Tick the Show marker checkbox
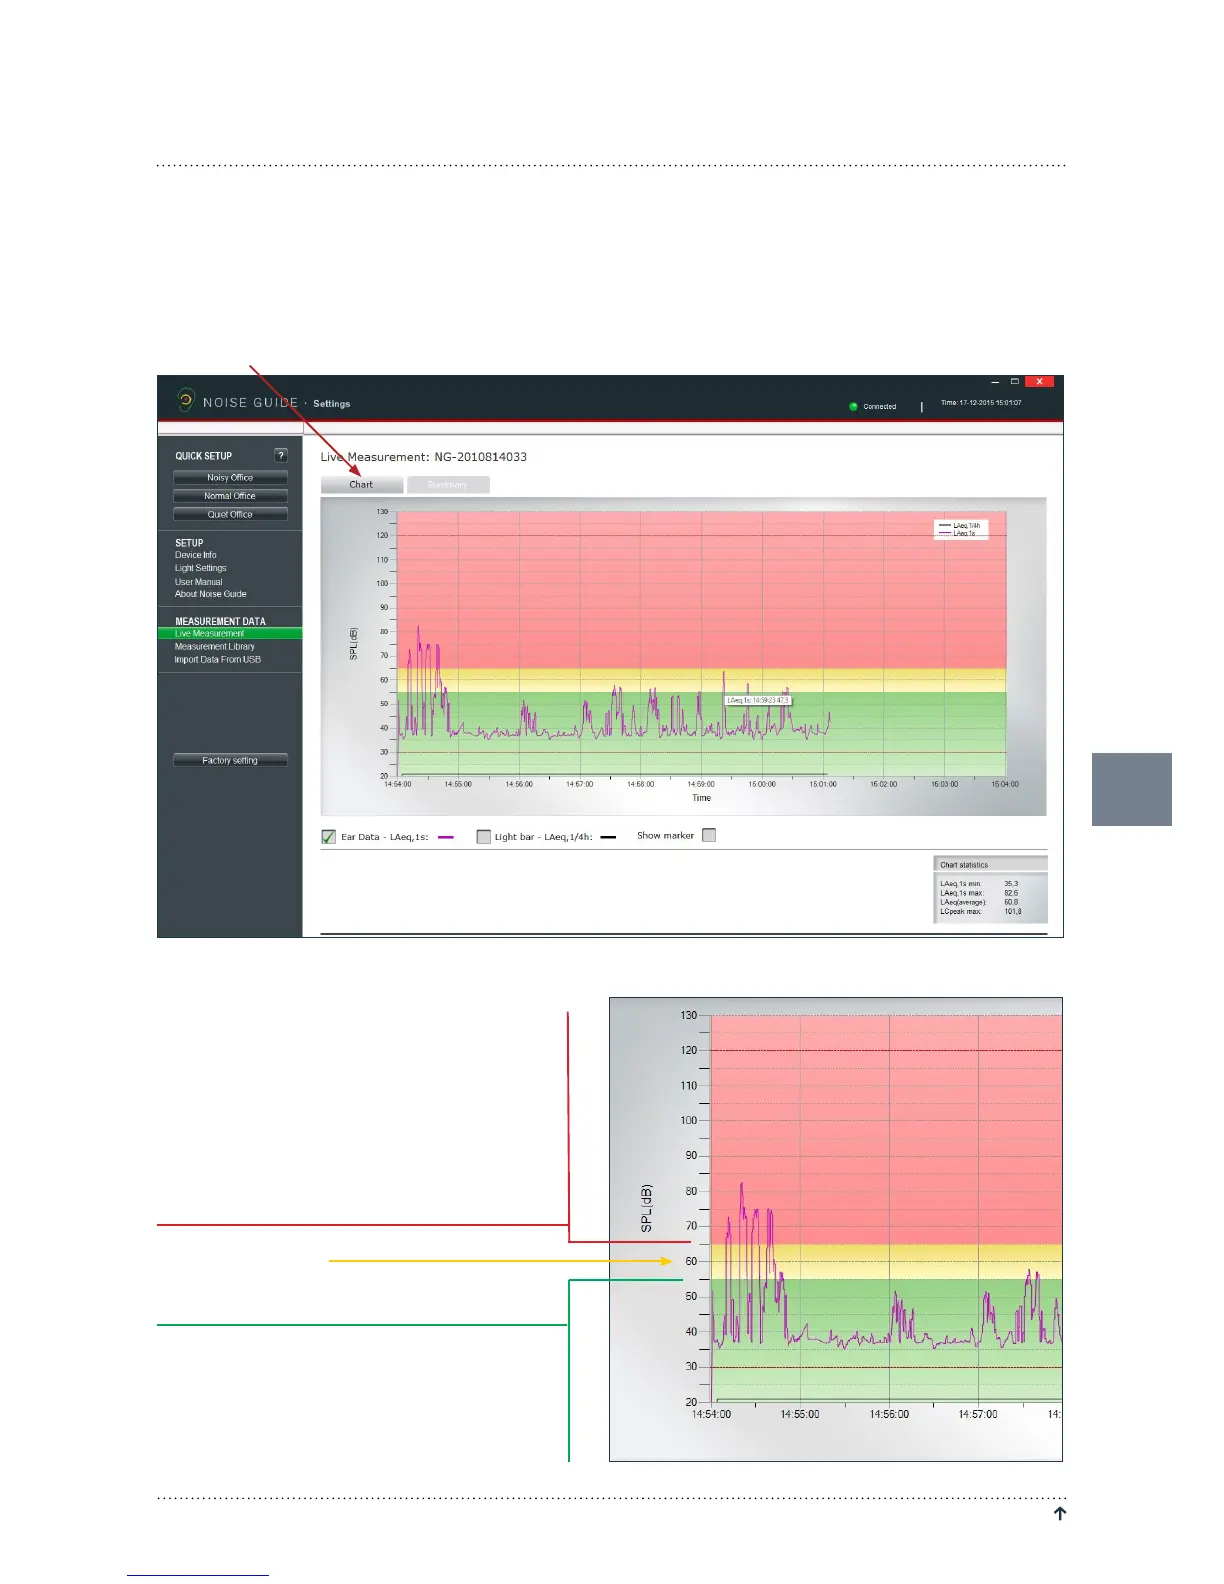Image resolution: width=1224 pixels, height=1584 pixels. 709,836
